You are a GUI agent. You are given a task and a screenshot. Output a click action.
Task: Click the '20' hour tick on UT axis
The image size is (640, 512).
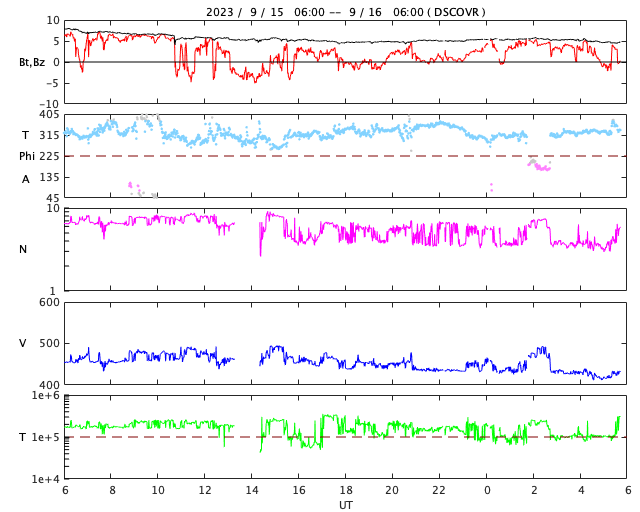pyautogui.click(x=392, y=490)
